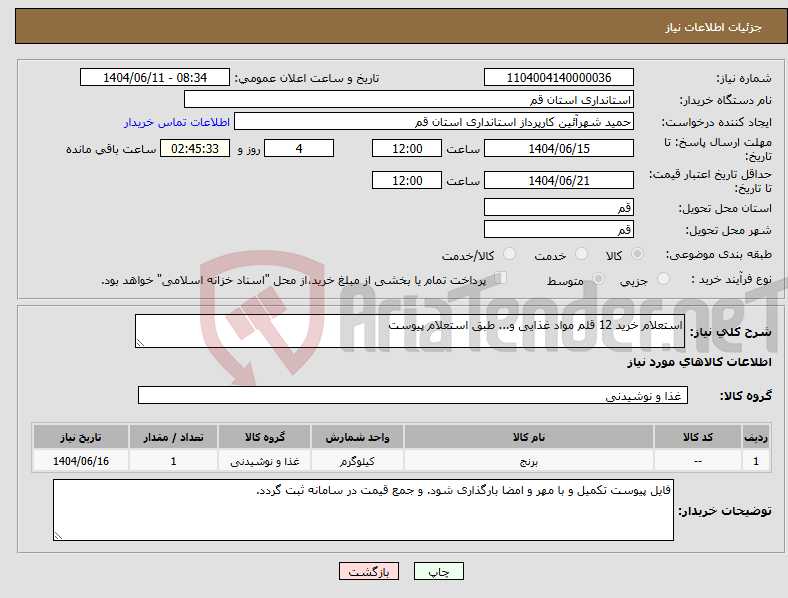Click the response deadline date 1404/06/15 field
The image size is (788, 598).
(559, 148)
